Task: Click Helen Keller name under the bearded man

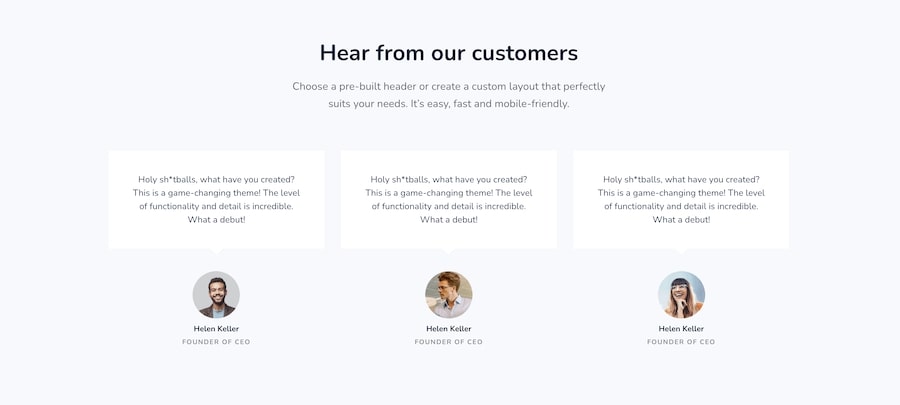Action: point(216,329)
